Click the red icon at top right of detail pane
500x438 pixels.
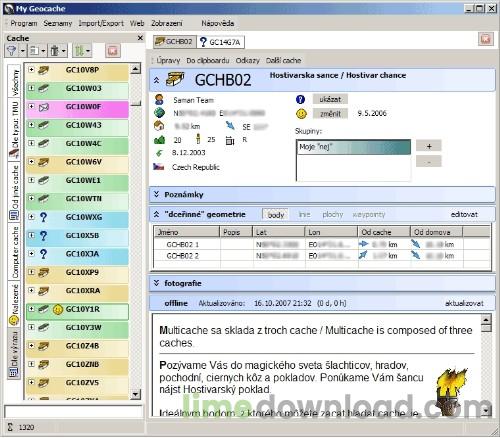pos(486,39)
